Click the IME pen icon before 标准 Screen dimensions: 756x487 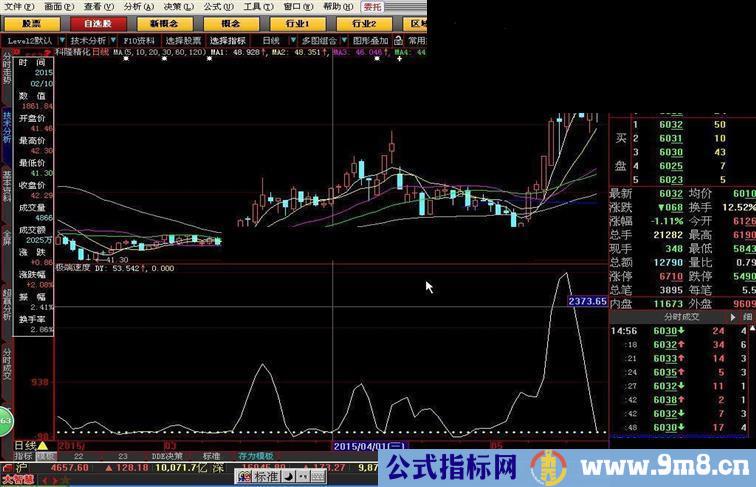246,477
